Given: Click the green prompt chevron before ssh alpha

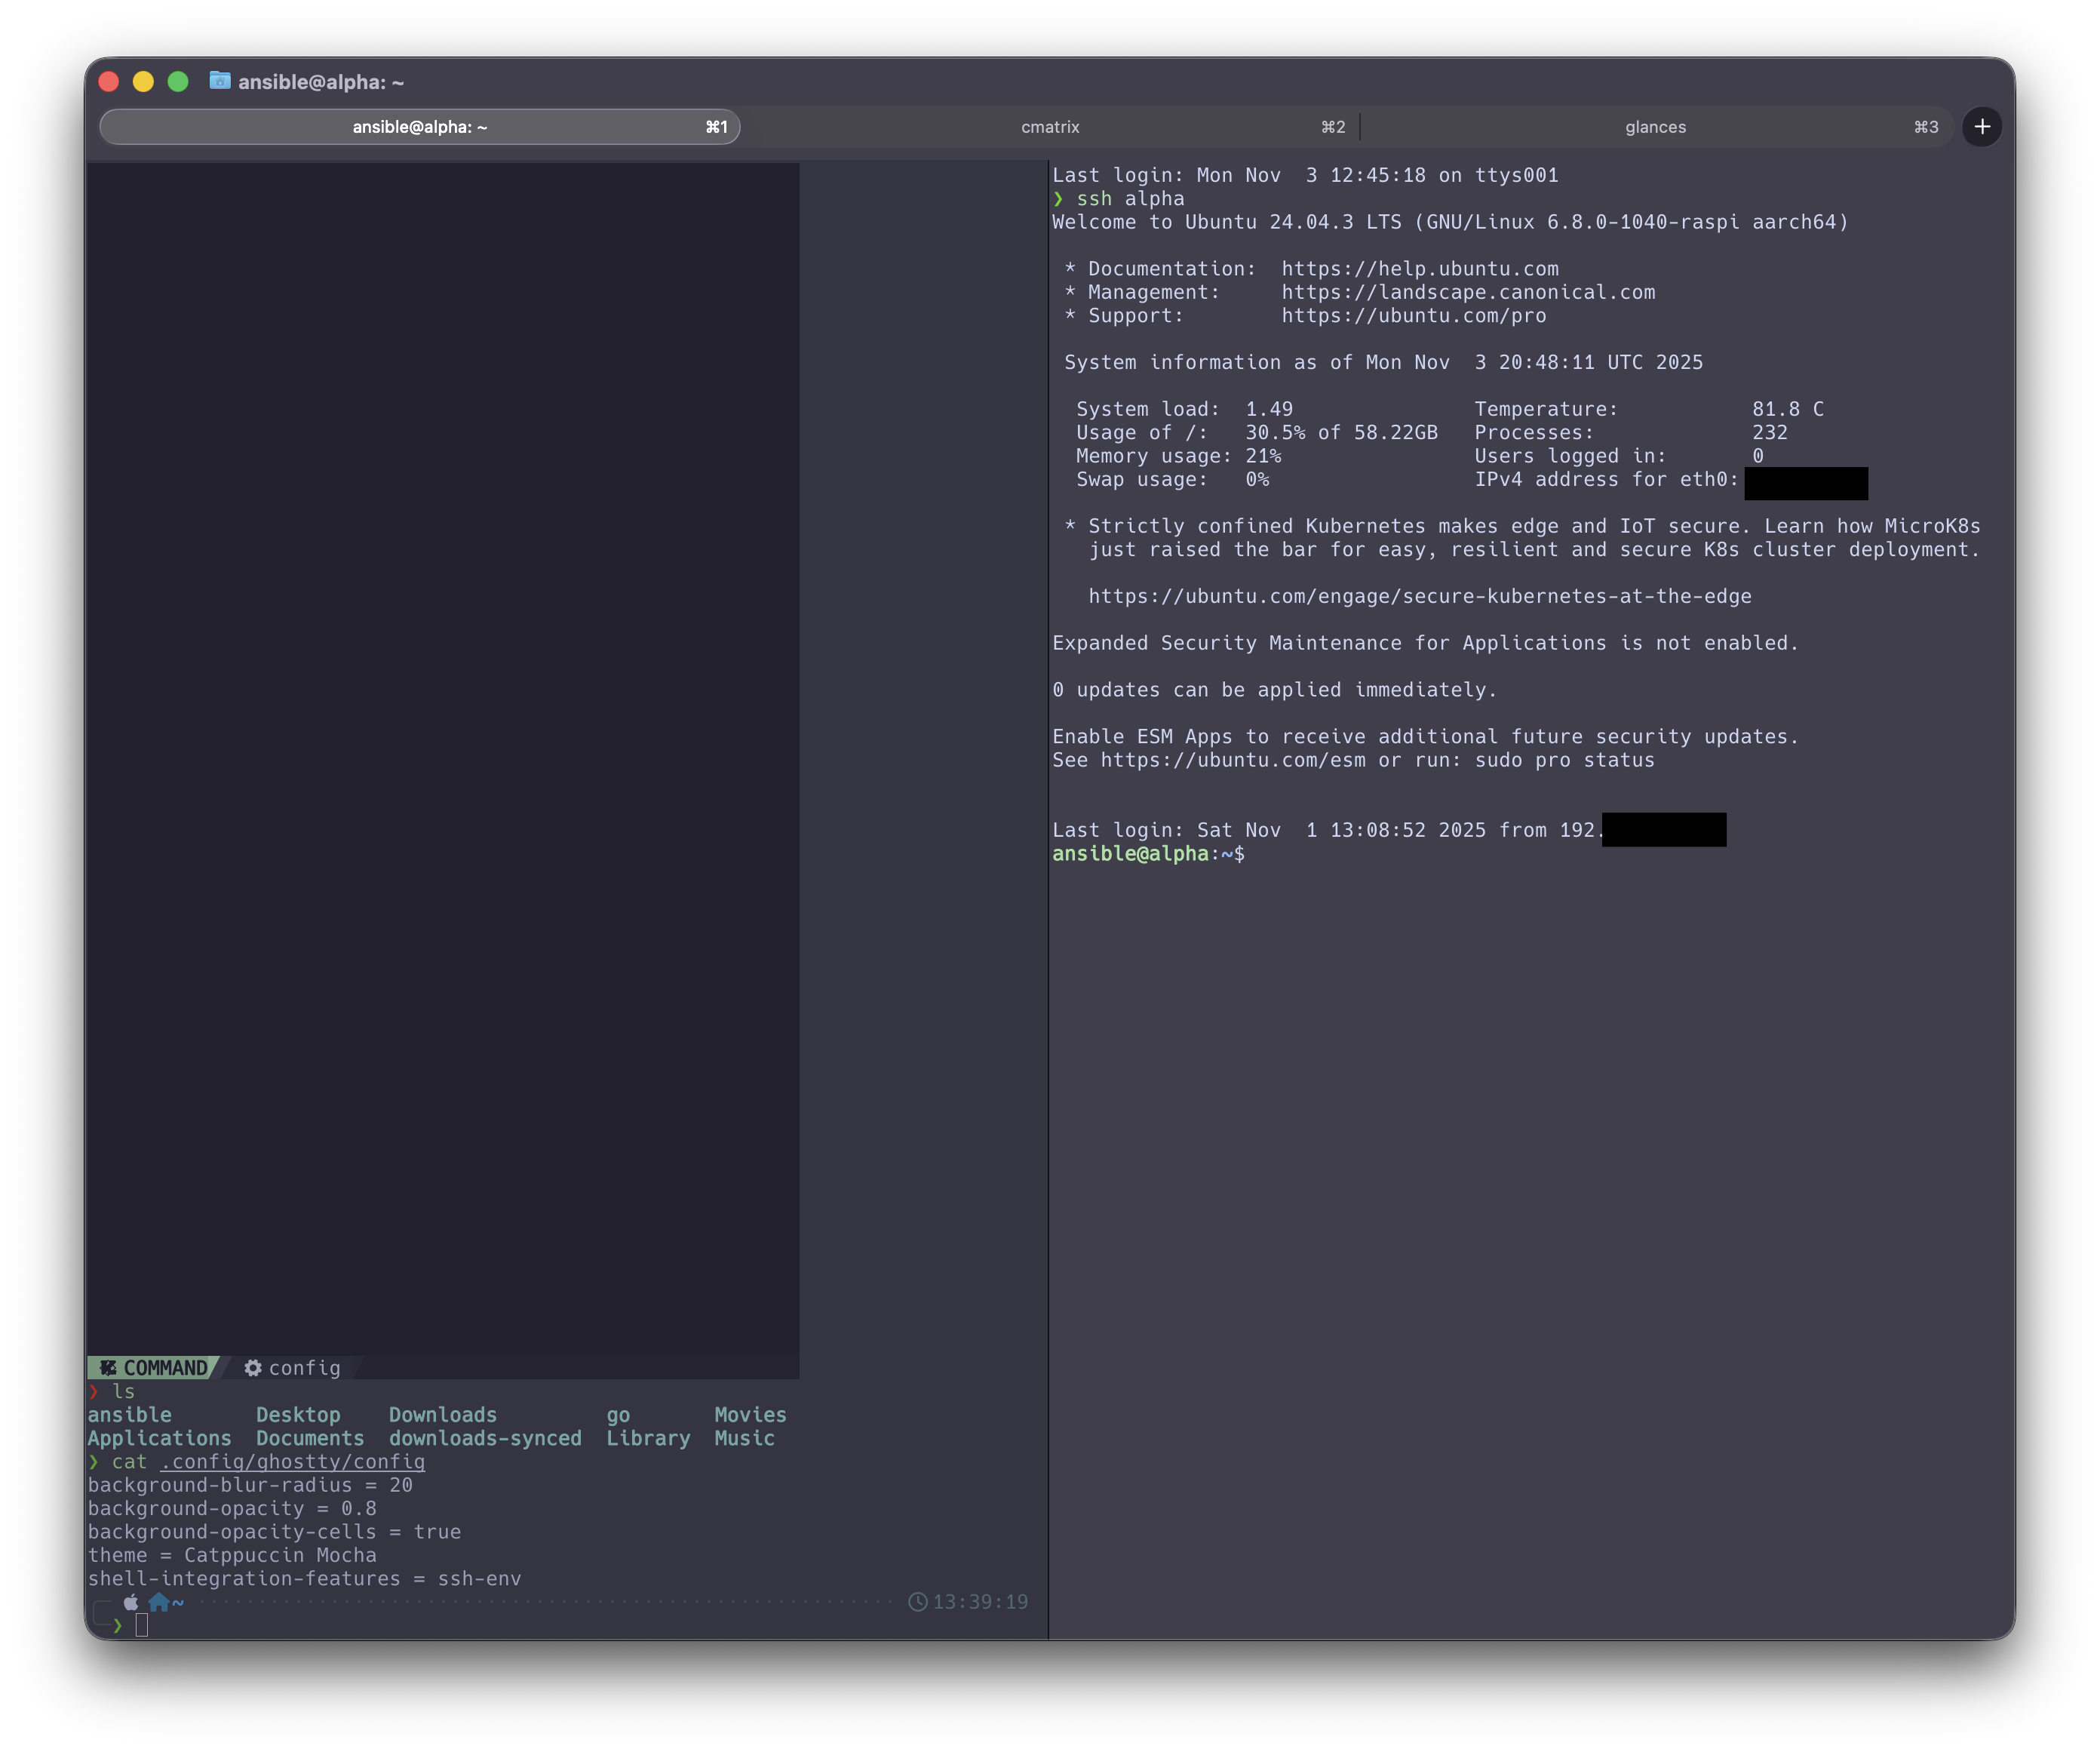Looking at the screenshot, I should [1058, 199].
